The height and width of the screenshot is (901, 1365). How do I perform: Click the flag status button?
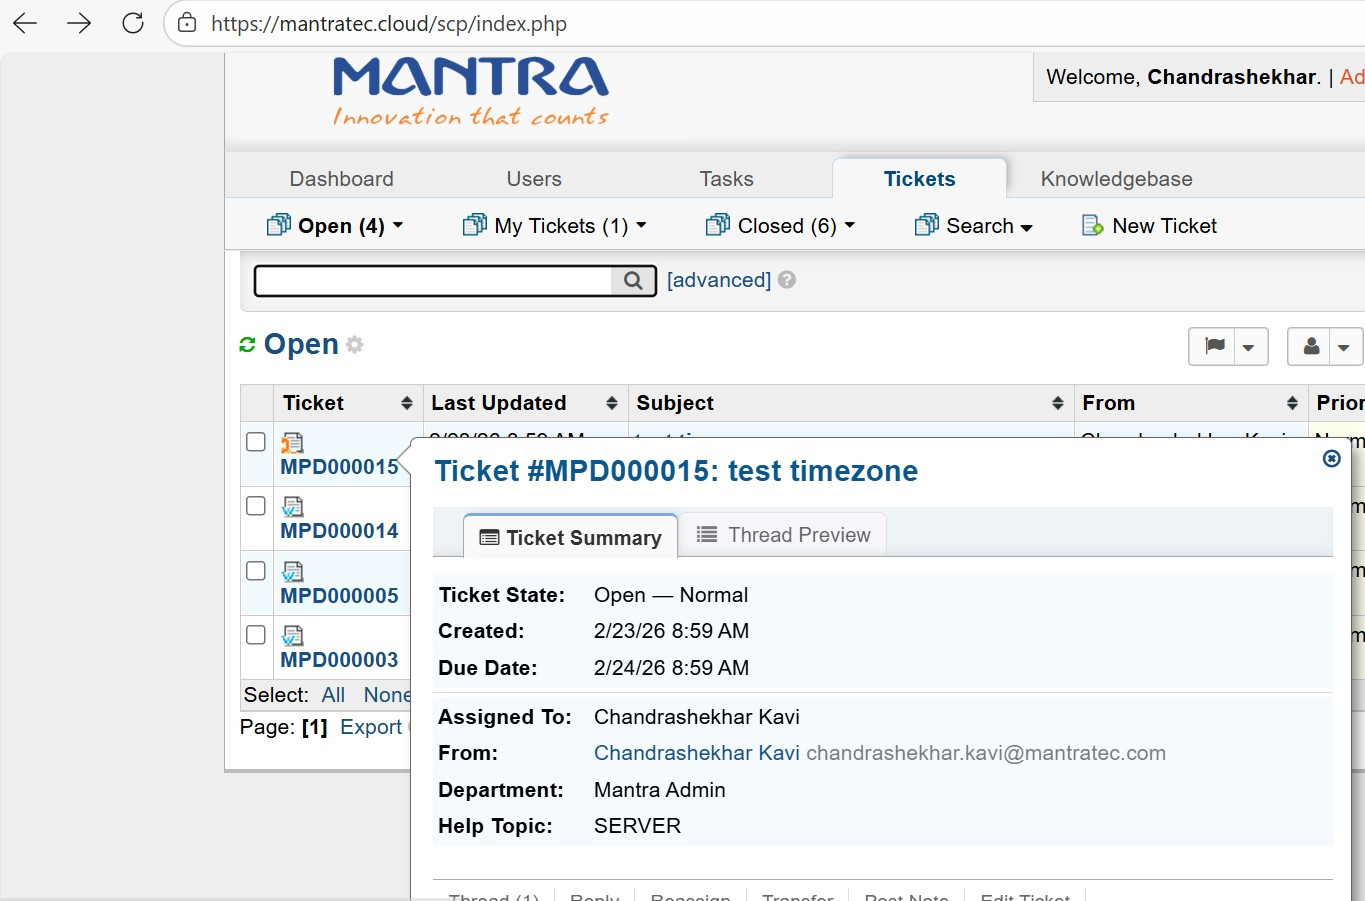click(1214, 347)
